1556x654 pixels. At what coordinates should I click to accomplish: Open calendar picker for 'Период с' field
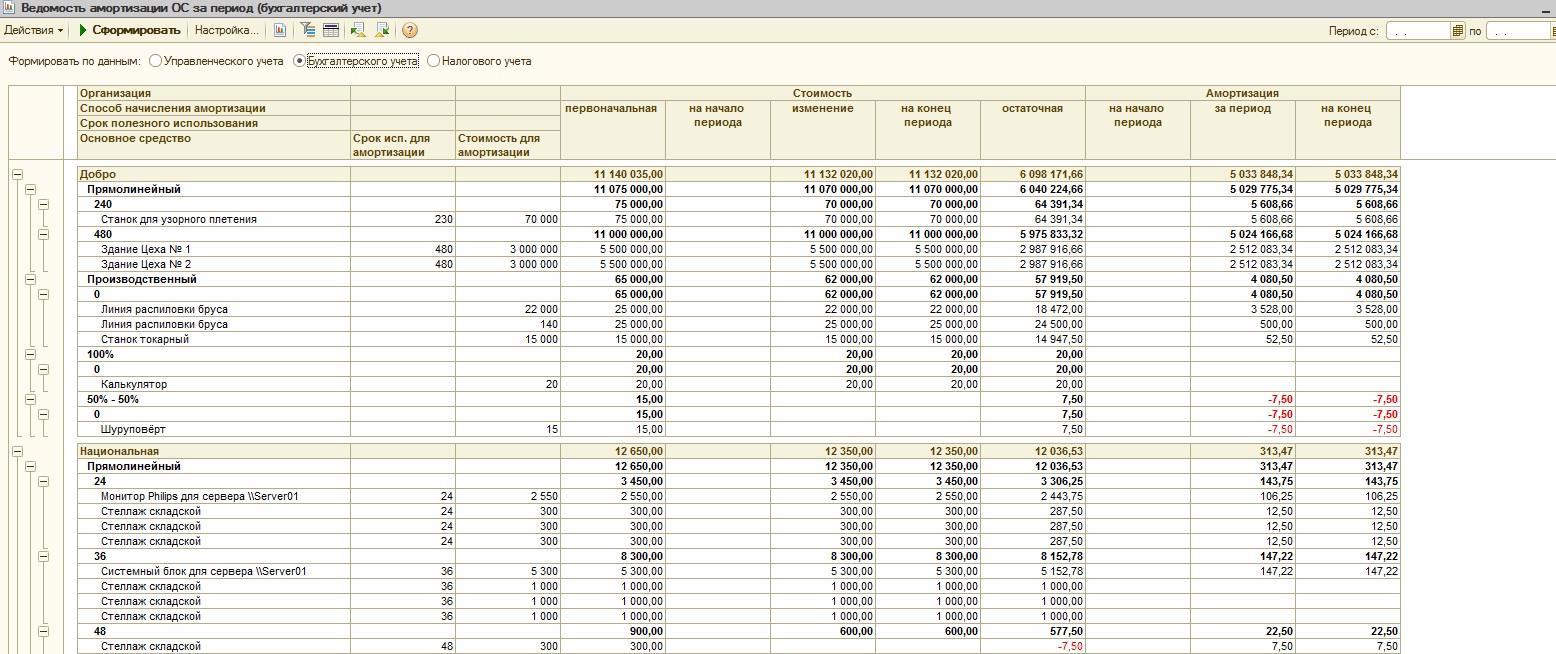coord(1458,31)
